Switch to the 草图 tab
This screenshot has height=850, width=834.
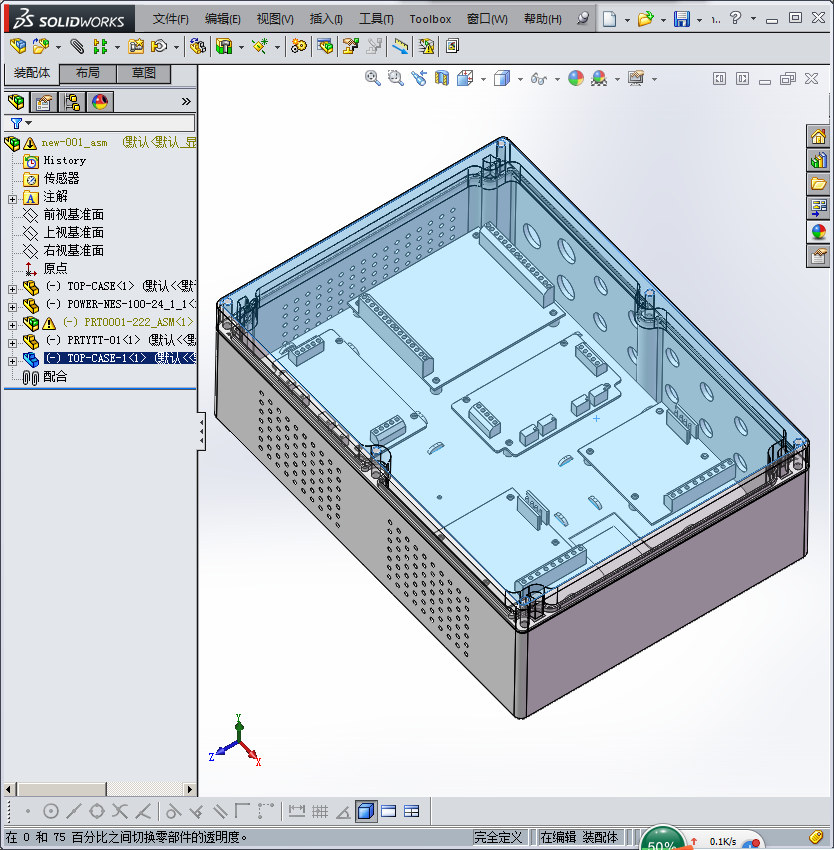pyautogui.click(x=144, y=73)
